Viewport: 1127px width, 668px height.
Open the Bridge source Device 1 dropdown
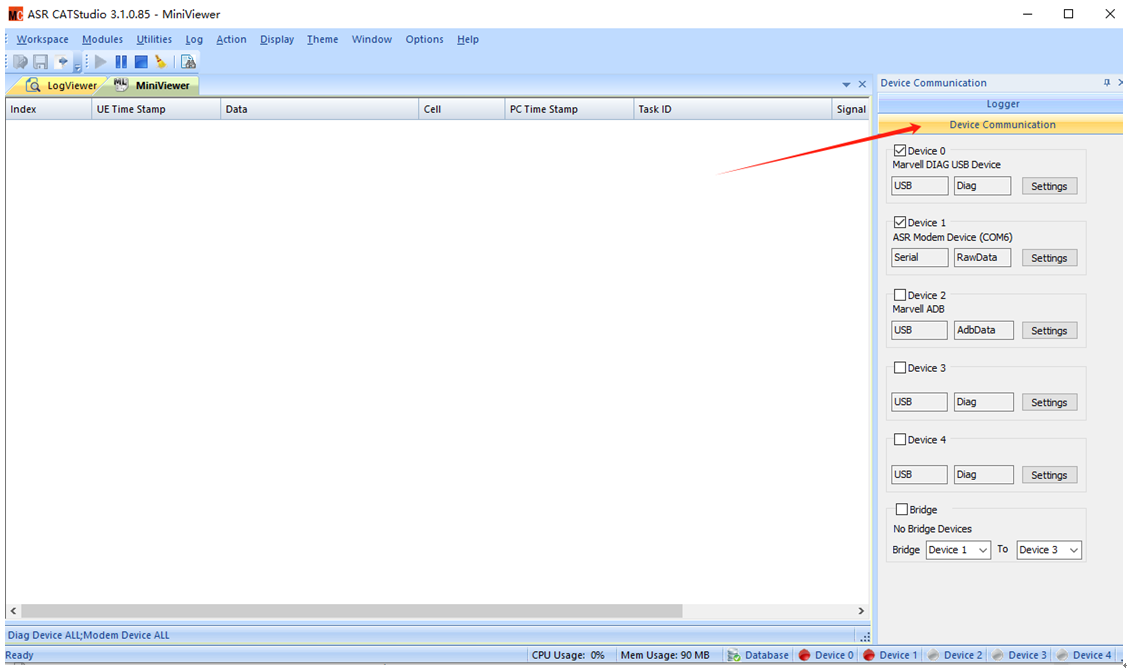click(958, 550)
